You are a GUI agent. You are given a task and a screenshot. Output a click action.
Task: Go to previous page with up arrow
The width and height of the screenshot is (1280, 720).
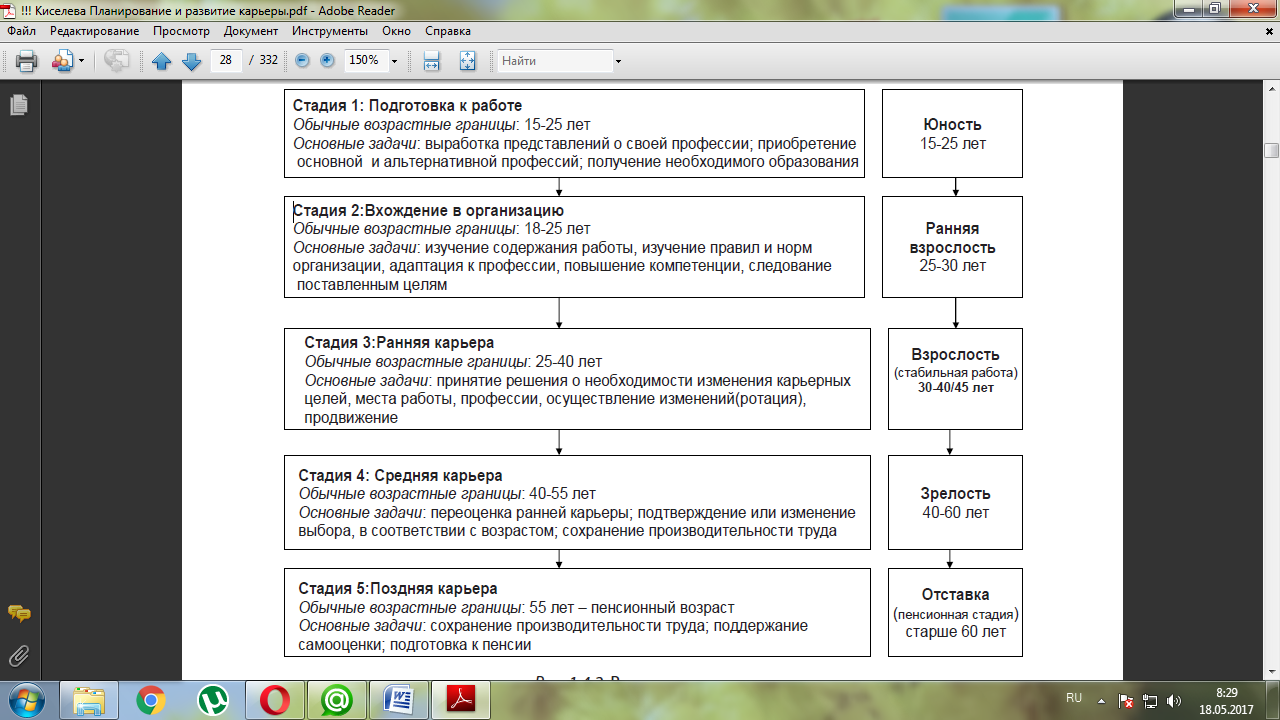pos(162,61)
